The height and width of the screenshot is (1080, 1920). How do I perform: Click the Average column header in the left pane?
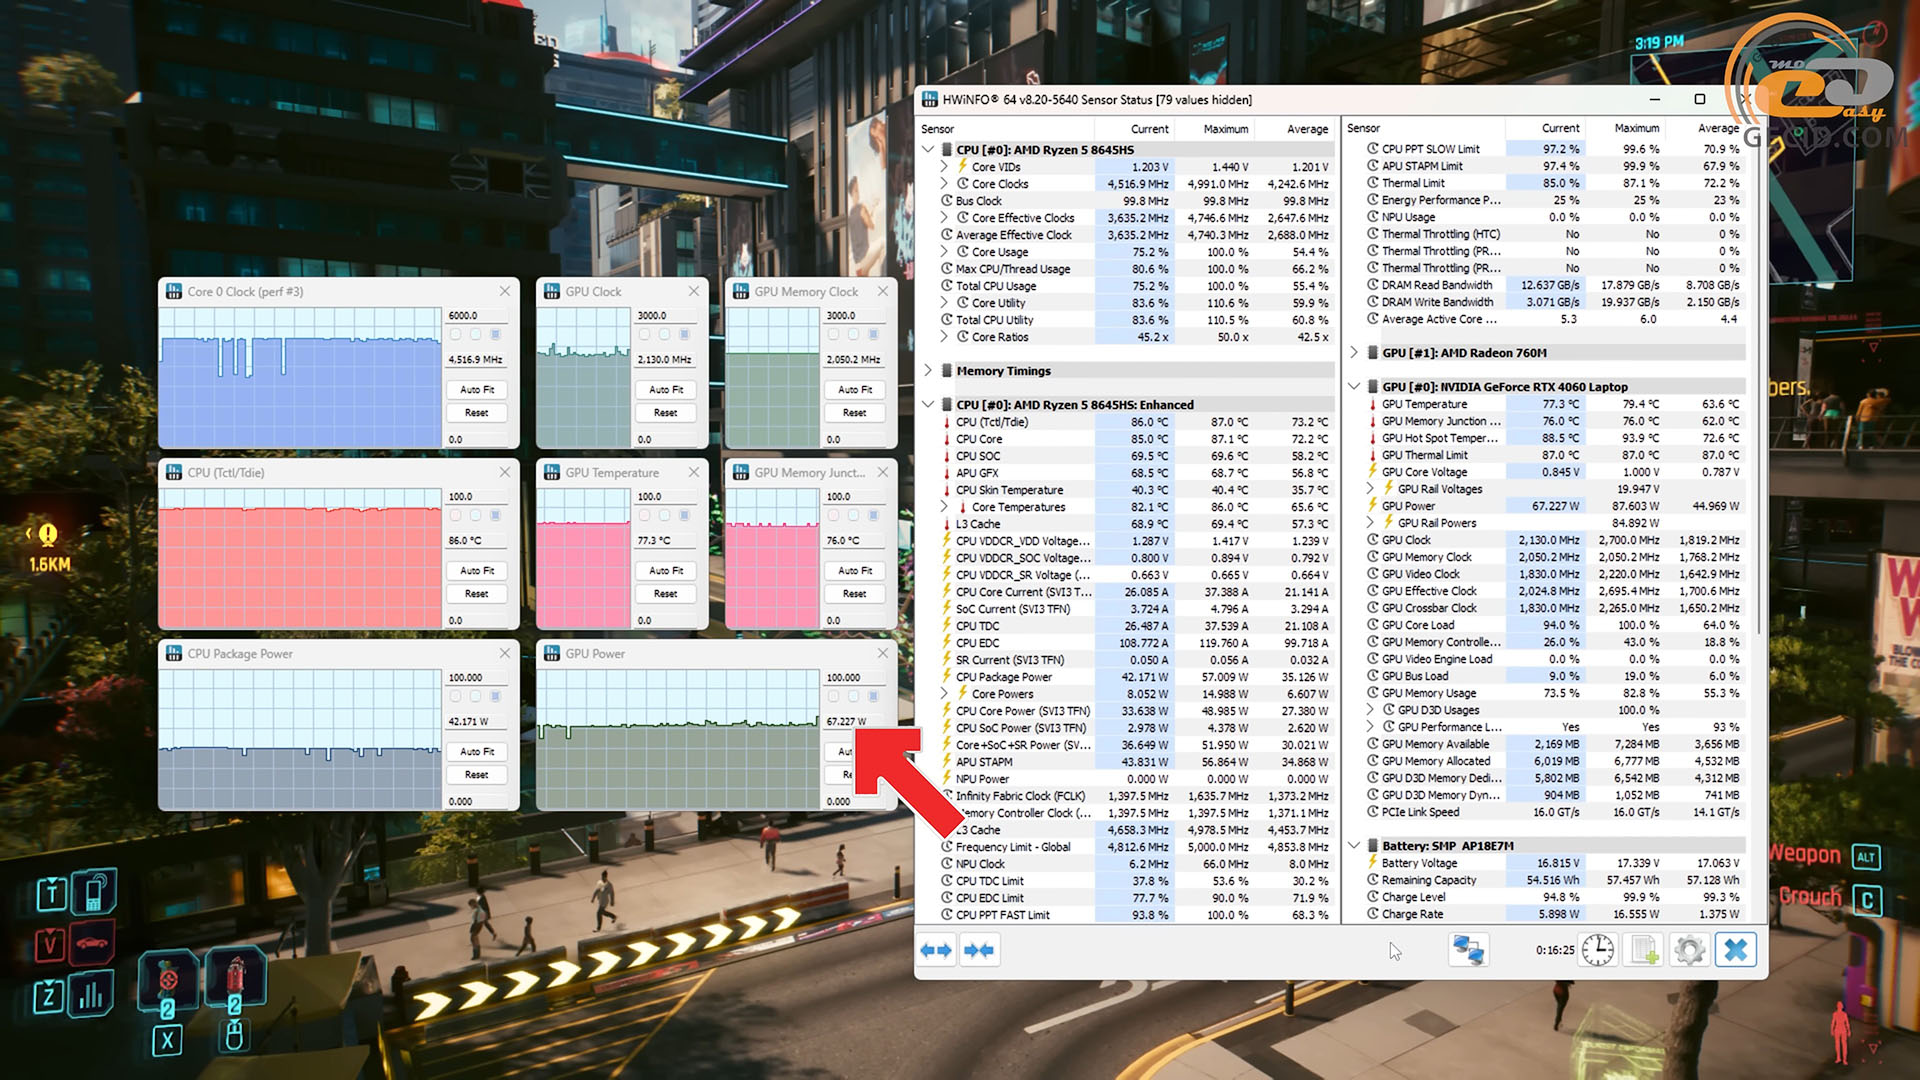[1294, 129]
